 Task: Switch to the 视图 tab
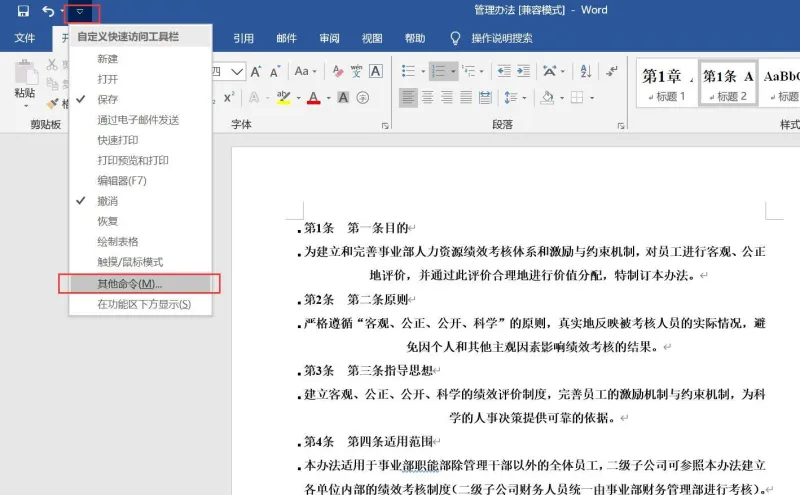372,38
